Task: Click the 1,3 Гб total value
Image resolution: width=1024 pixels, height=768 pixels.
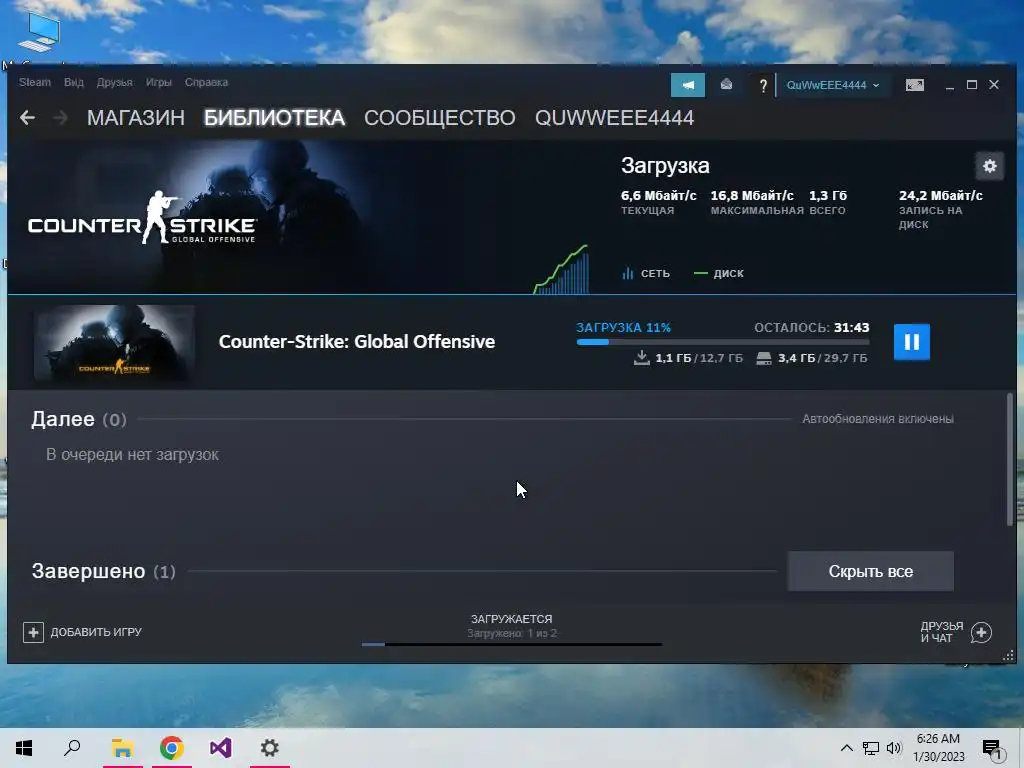Action: (827, 195)
